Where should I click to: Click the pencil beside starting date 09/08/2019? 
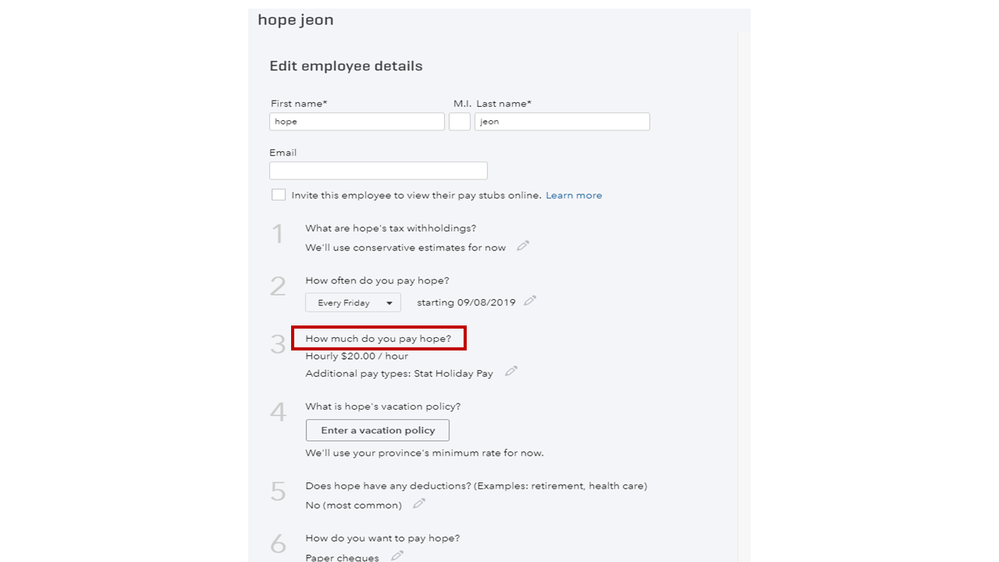pyautogui.click(x=530, y=301)
